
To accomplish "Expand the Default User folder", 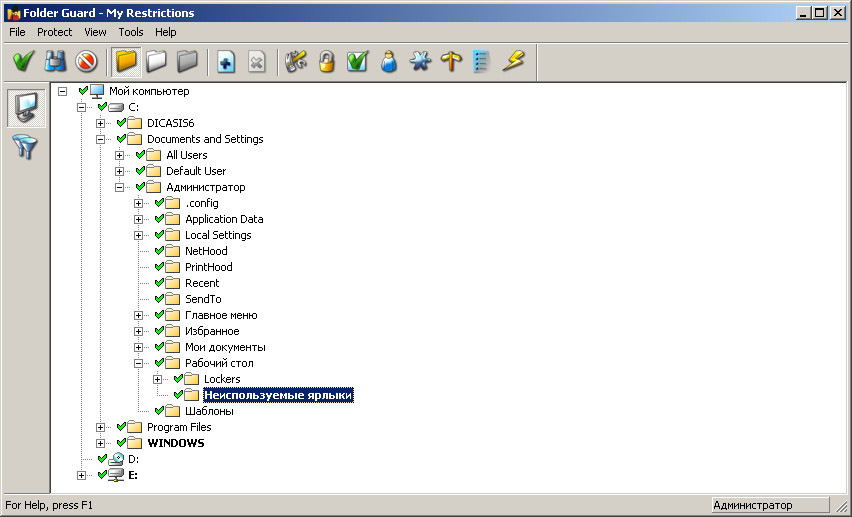I will pos(120,171).
